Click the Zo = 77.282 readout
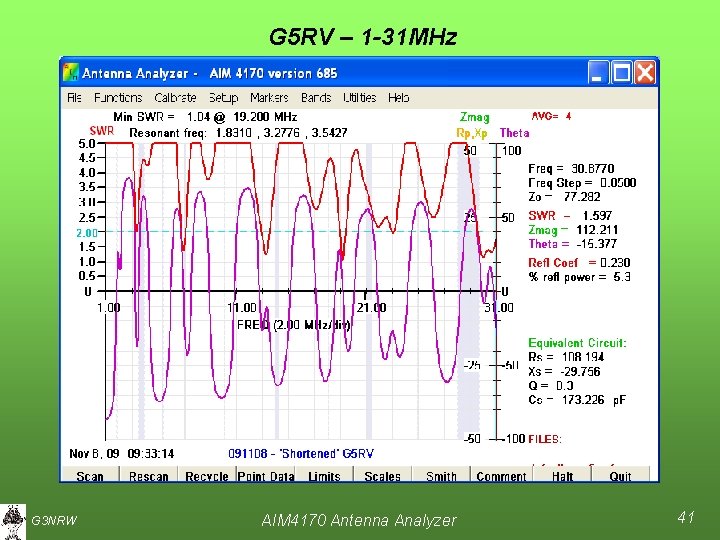The width and height of the screenshot is (720, 540). click(x=564, y=197)
